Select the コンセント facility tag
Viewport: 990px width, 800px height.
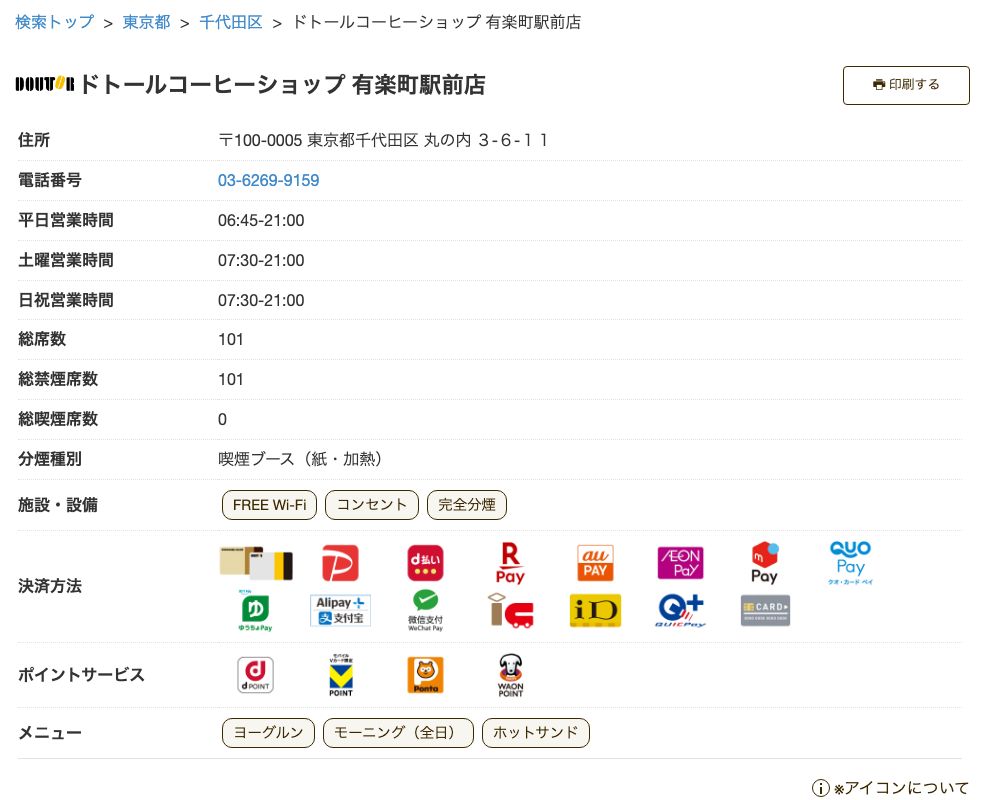pyautogui.click(x=372, y=505)
